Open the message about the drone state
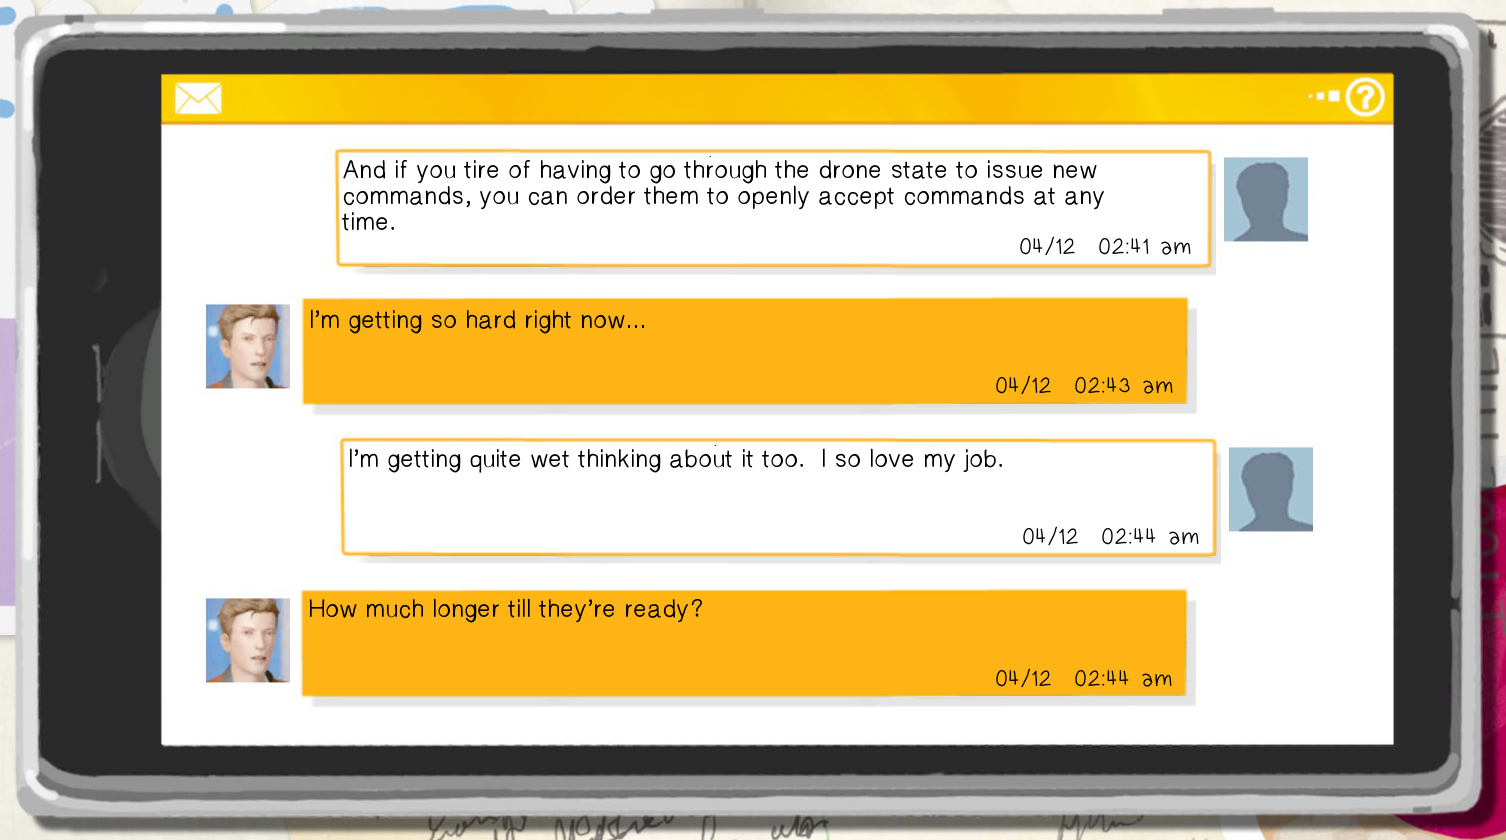1506x840 pixels. (x=773, y=209)
